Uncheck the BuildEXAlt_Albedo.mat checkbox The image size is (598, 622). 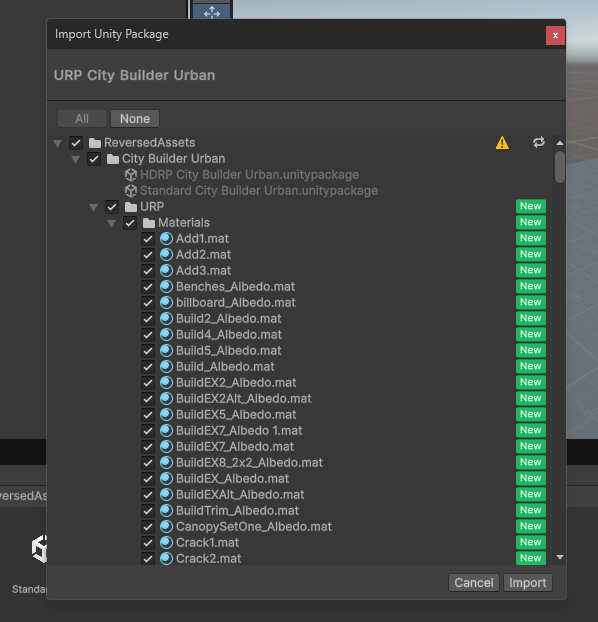click(148, 495)
